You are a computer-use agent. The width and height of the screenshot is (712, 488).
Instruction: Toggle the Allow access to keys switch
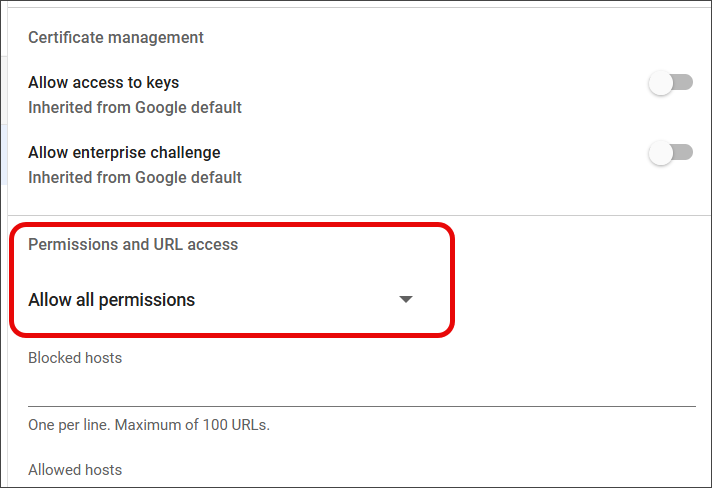tap(670, 83)
